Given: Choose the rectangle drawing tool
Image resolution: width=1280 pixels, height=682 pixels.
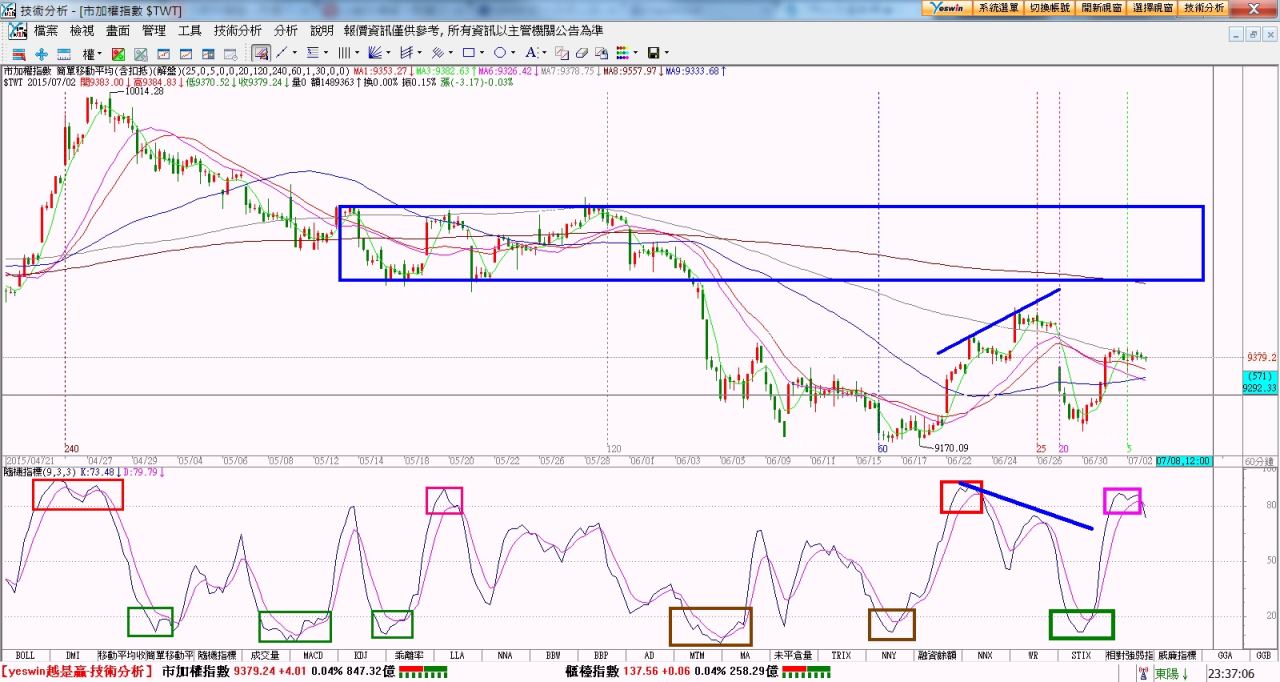Looking at the screenshot, I should tap(467, 52).
